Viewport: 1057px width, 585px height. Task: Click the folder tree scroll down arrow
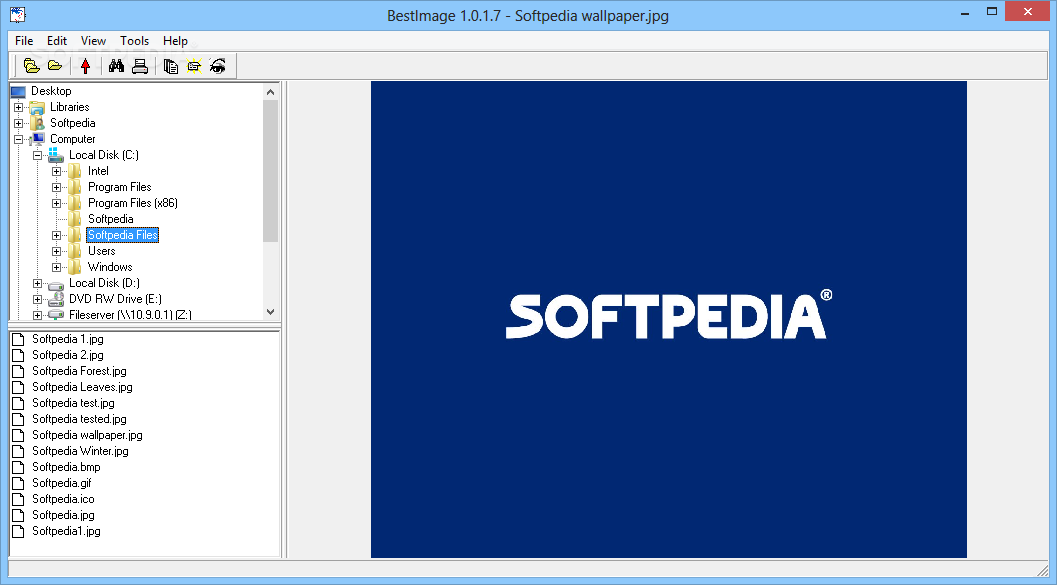[270, 311]
